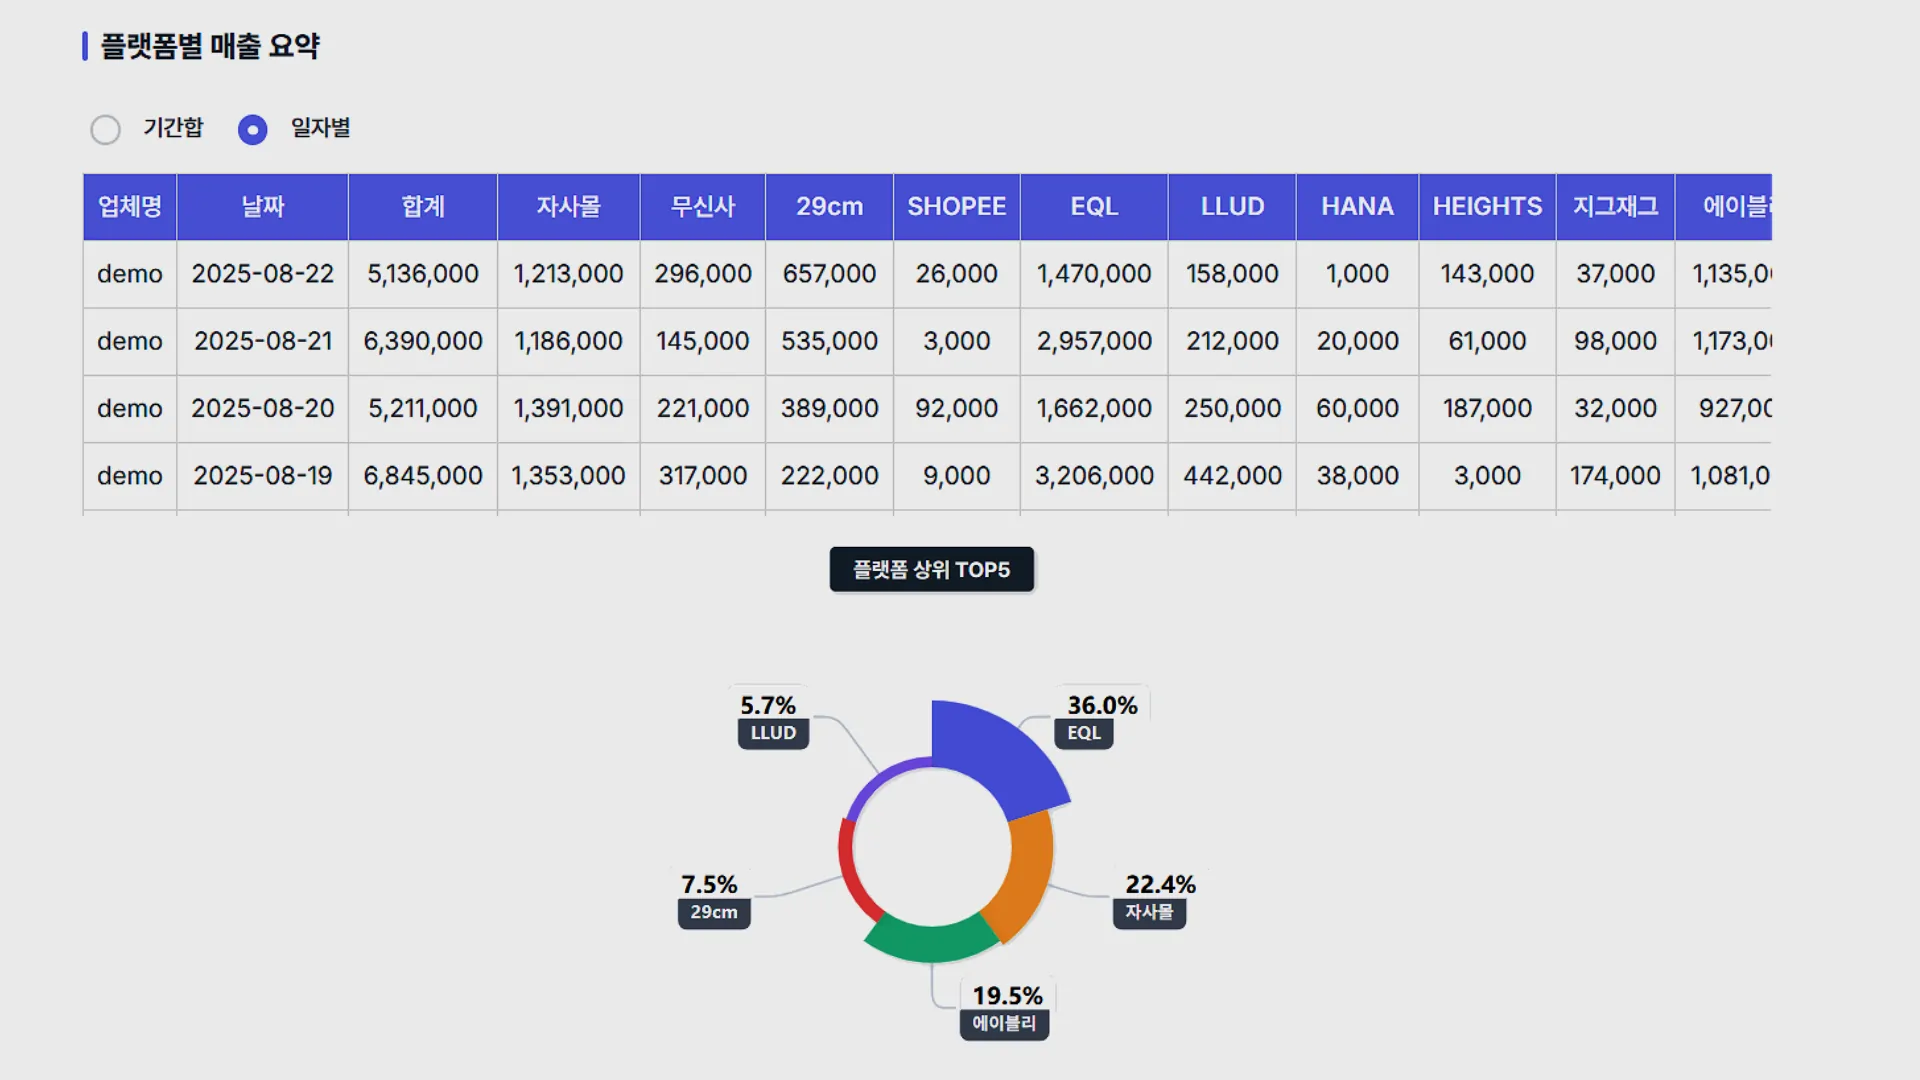The image size is (1920, 1080).
Task: Click LLUD value 442,000
Action: (x=1232, y=476)
